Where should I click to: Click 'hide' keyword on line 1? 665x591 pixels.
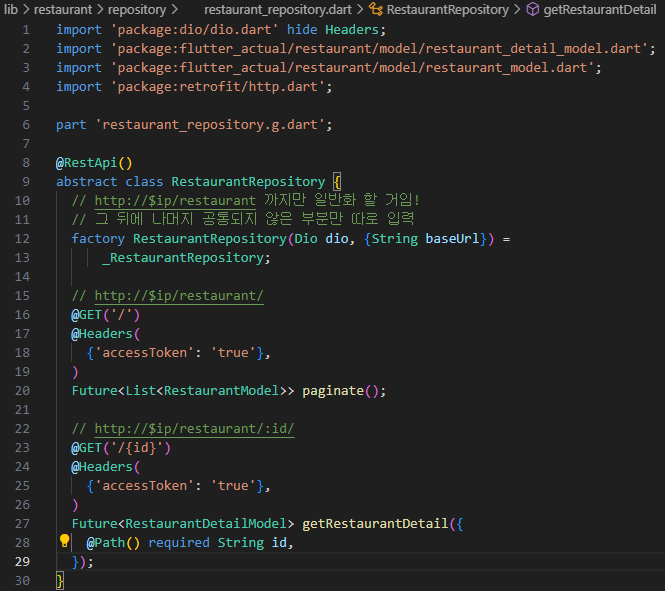(x=302, y=30)
